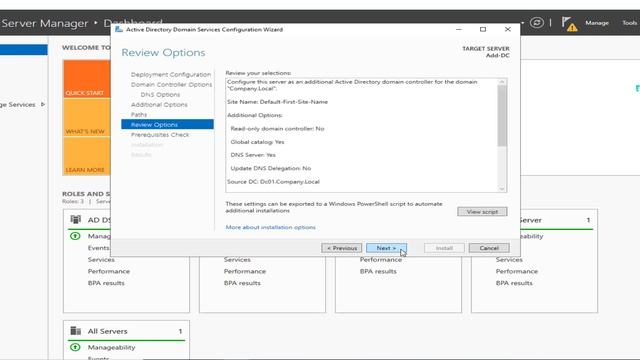Click All Servers manageability green status icon
This screenshot has height=360, width=640.
[75, 347]
